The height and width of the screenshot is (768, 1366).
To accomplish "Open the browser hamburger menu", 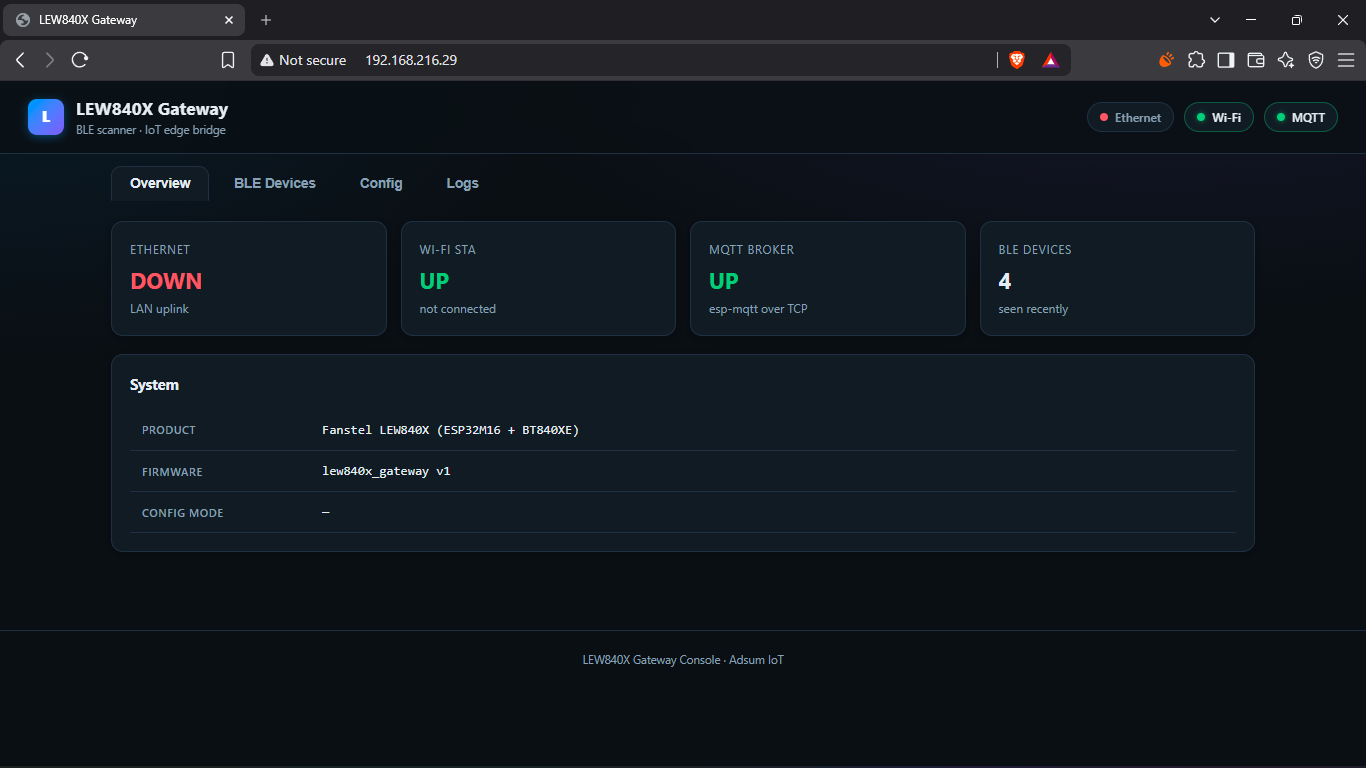I will [x=1346, y=60].
